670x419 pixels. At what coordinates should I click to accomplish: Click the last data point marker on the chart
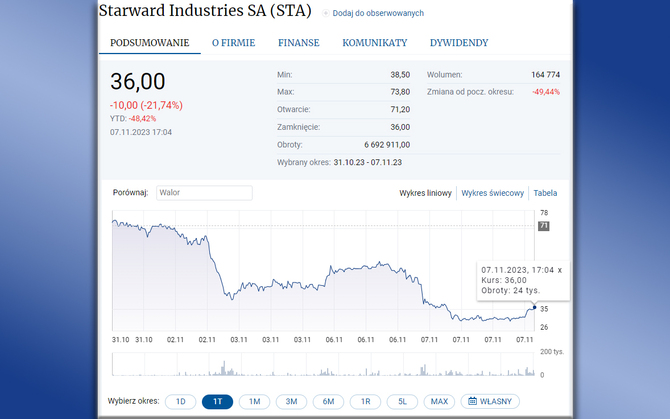(534, 308)
